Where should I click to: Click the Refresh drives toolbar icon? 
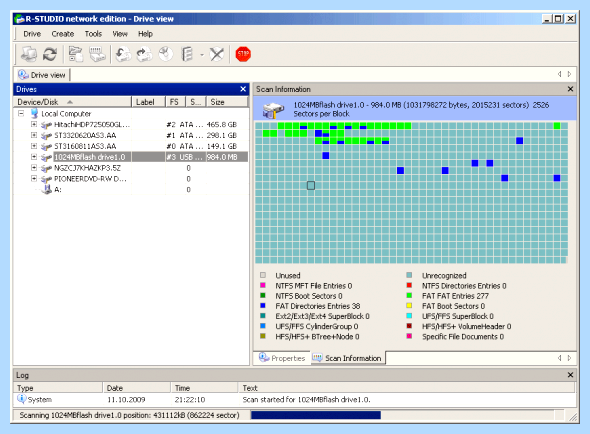pyautogui.click(x=50, y=54)
